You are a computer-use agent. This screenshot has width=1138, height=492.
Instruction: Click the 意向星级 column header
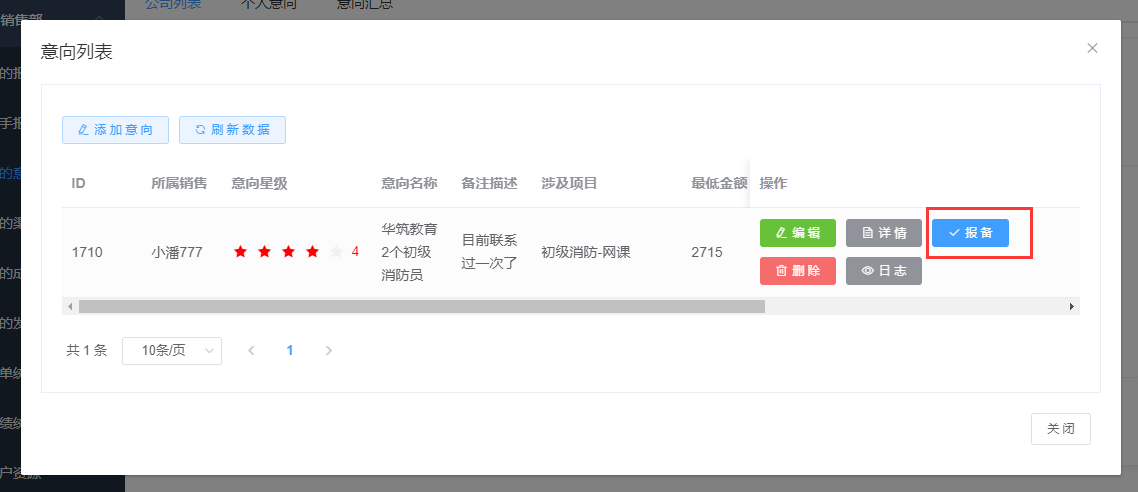259,183
